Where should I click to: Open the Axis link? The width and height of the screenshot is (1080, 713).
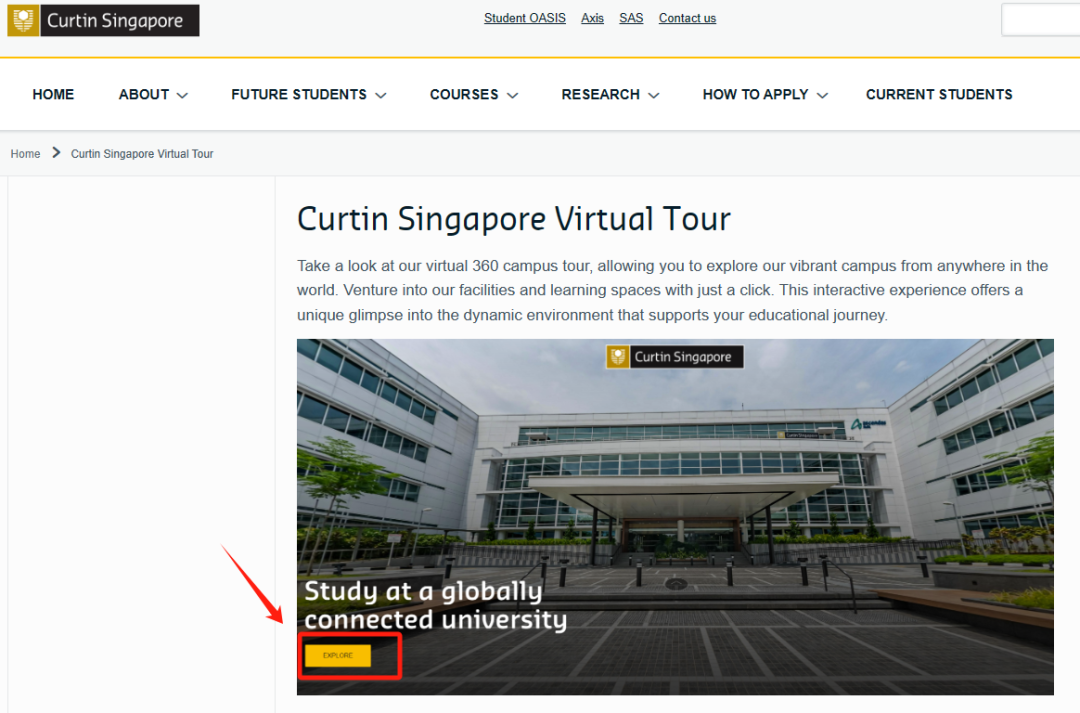tap(593, 18)
